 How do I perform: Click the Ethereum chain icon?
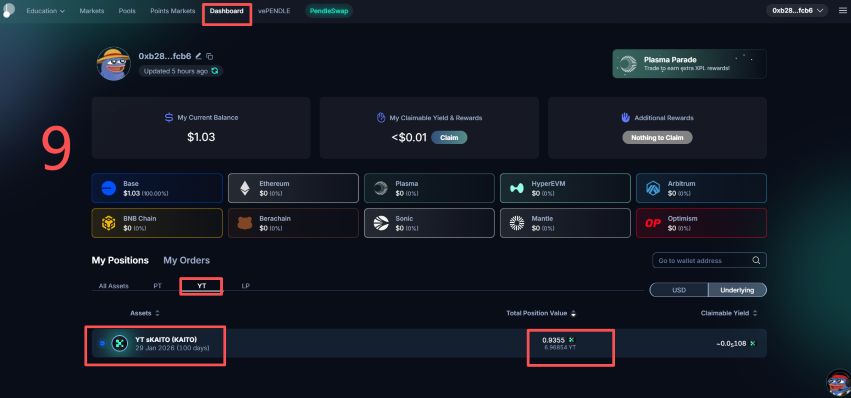pyautogui.click(x=245, y=188)
